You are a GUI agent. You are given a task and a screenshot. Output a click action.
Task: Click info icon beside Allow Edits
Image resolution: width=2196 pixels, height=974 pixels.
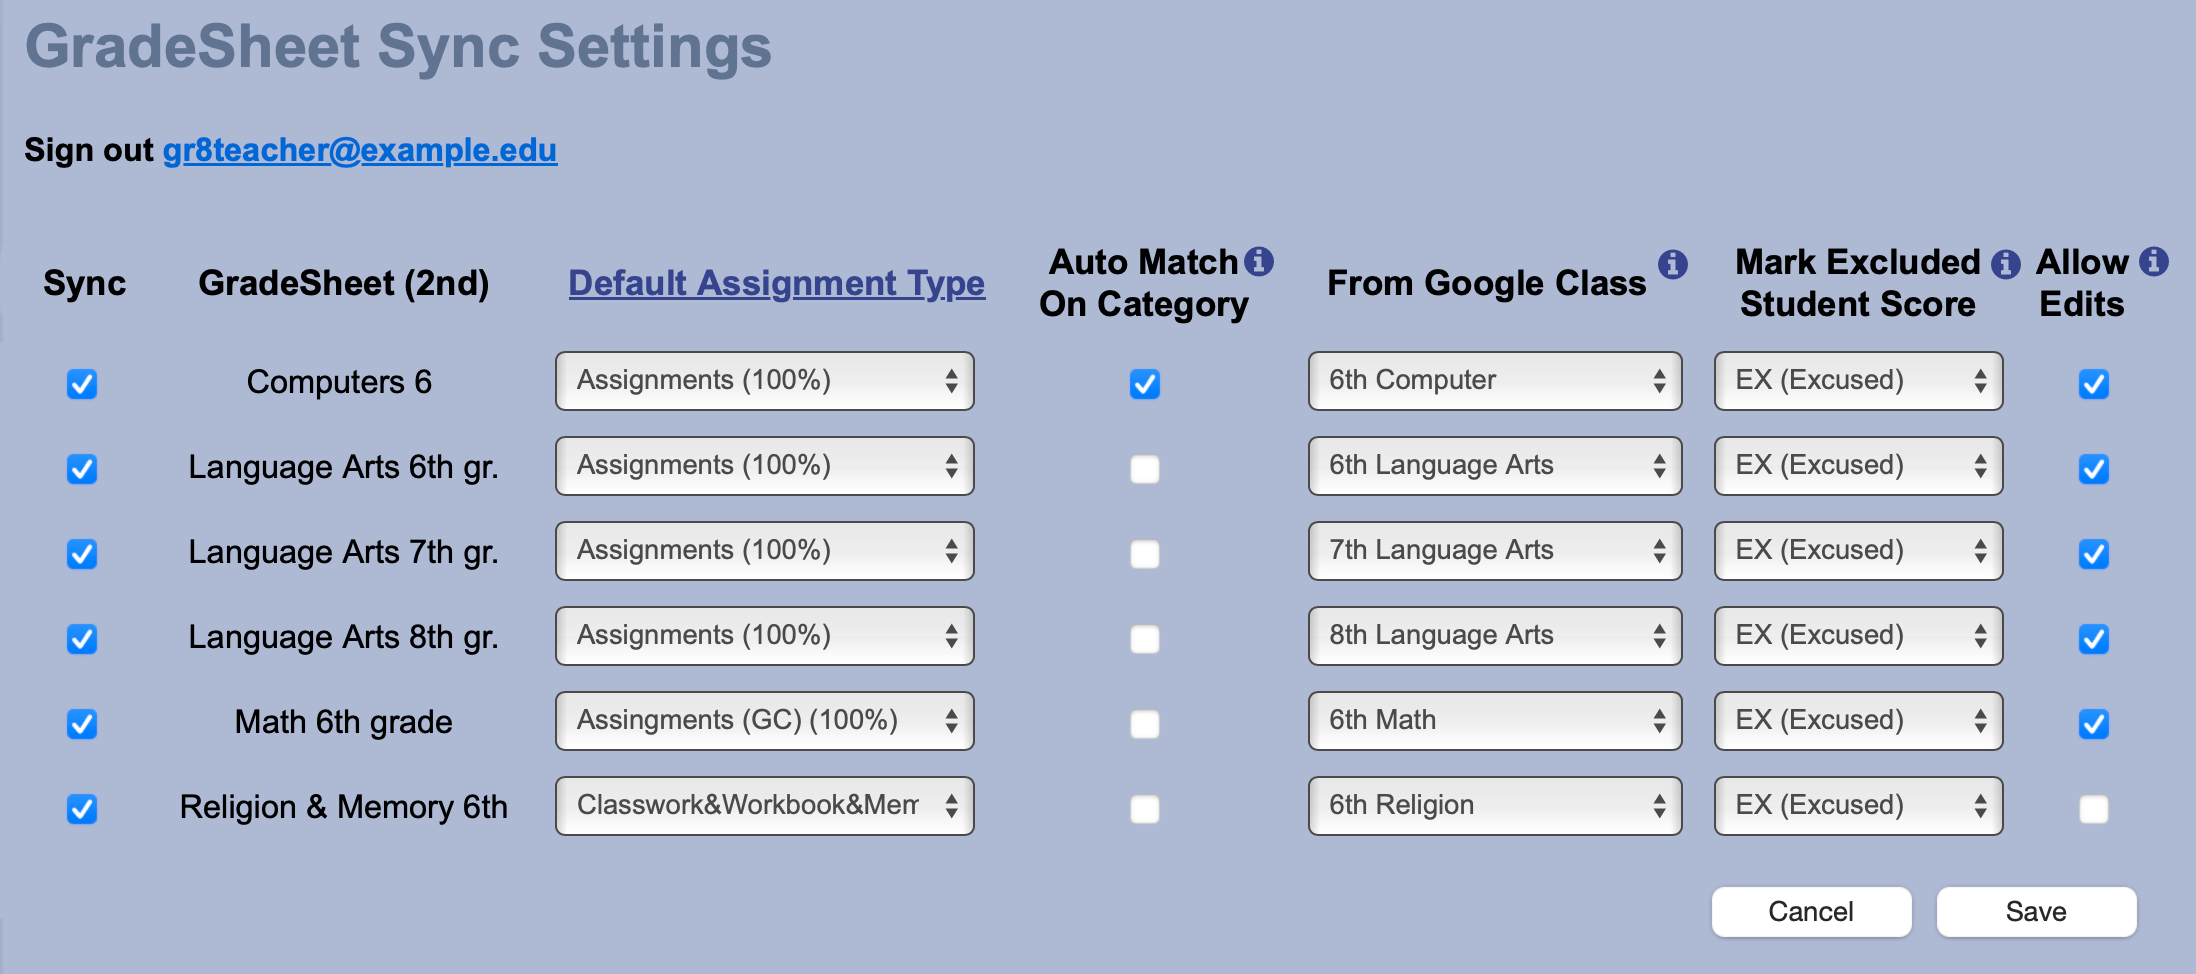[2154, 261]
